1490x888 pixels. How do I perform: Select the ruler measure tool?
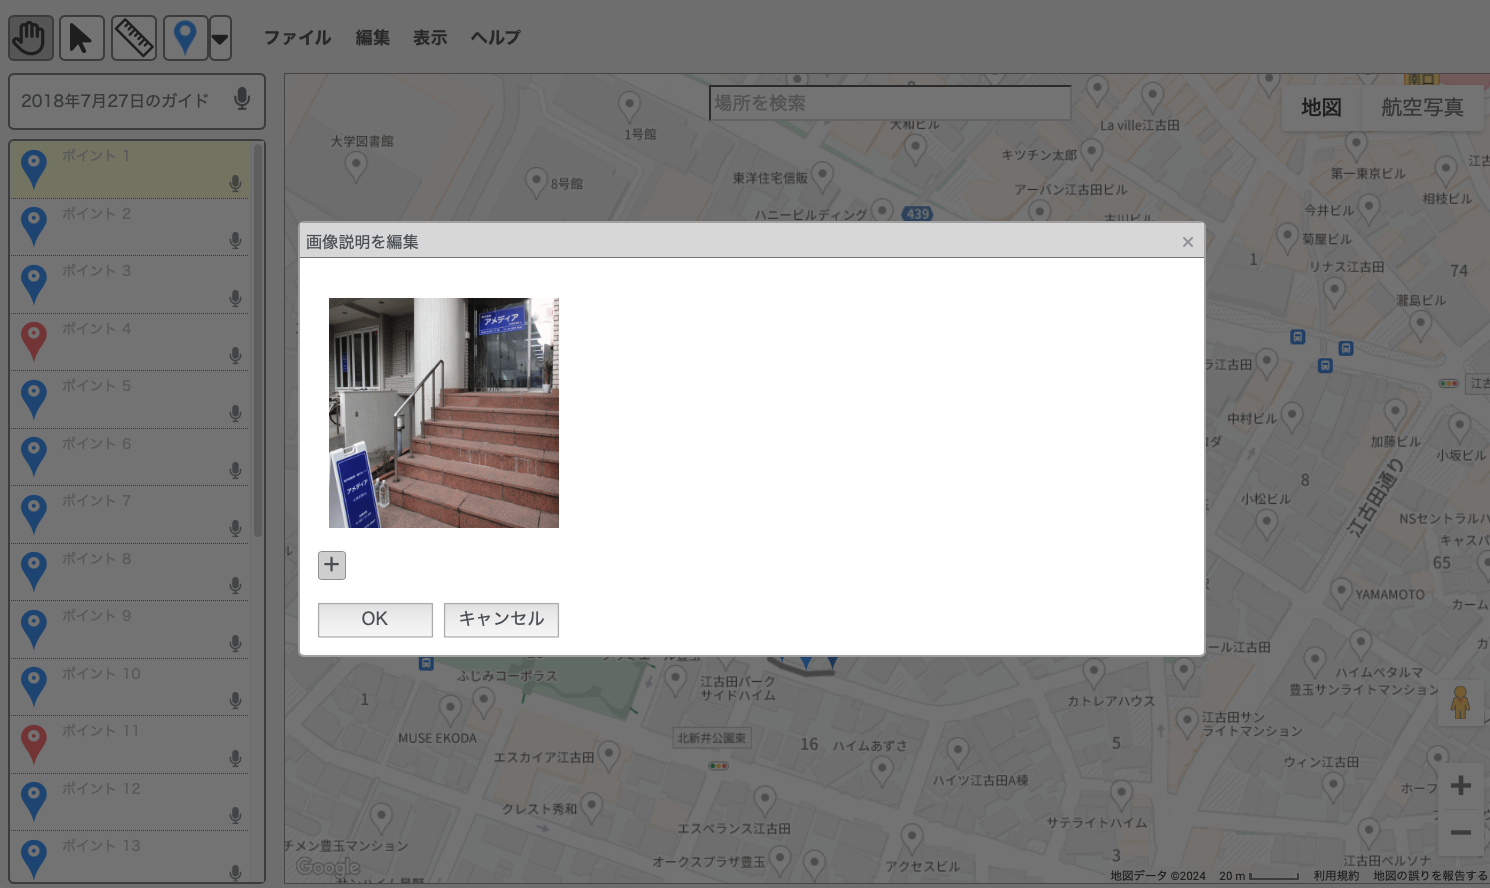tap(133, 39)
